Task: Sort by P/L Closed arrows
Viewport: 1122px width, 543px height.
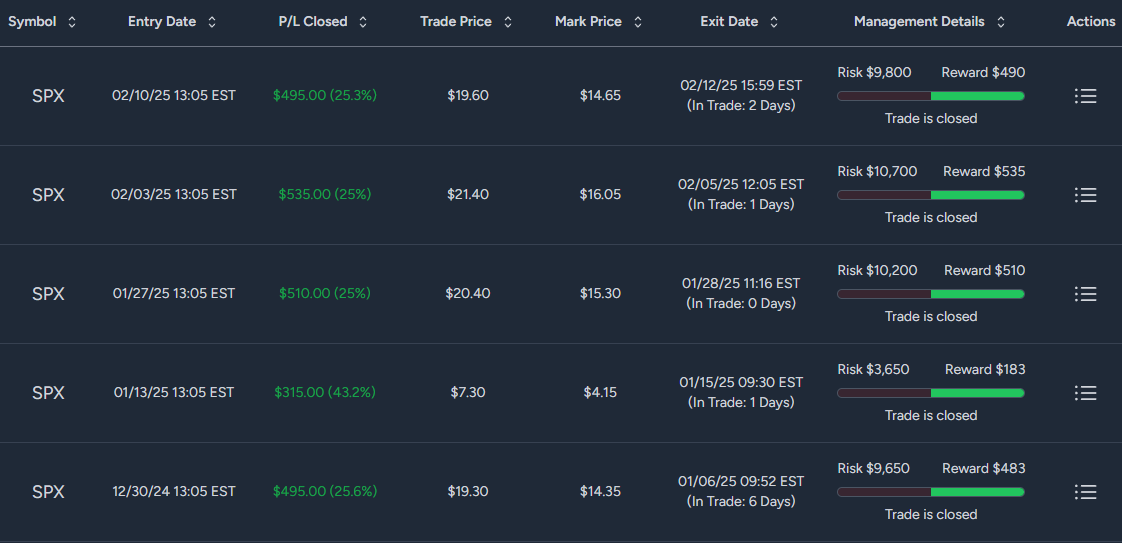Action: 363,22
